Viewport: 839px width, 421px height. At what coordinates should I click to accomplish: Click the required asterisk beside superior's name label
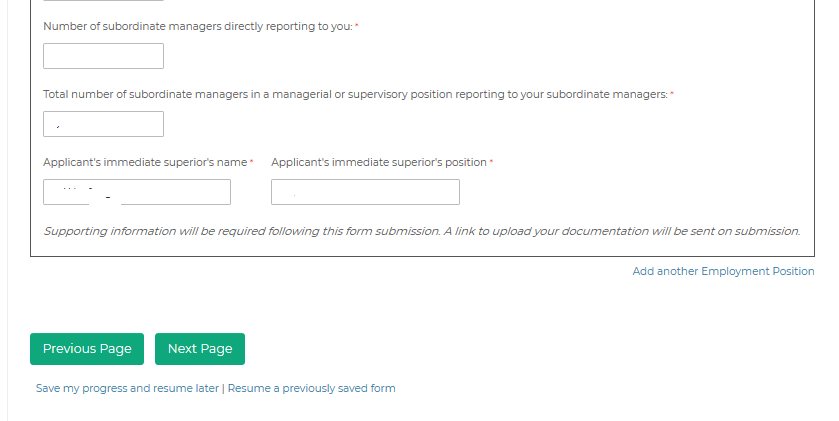251,161
